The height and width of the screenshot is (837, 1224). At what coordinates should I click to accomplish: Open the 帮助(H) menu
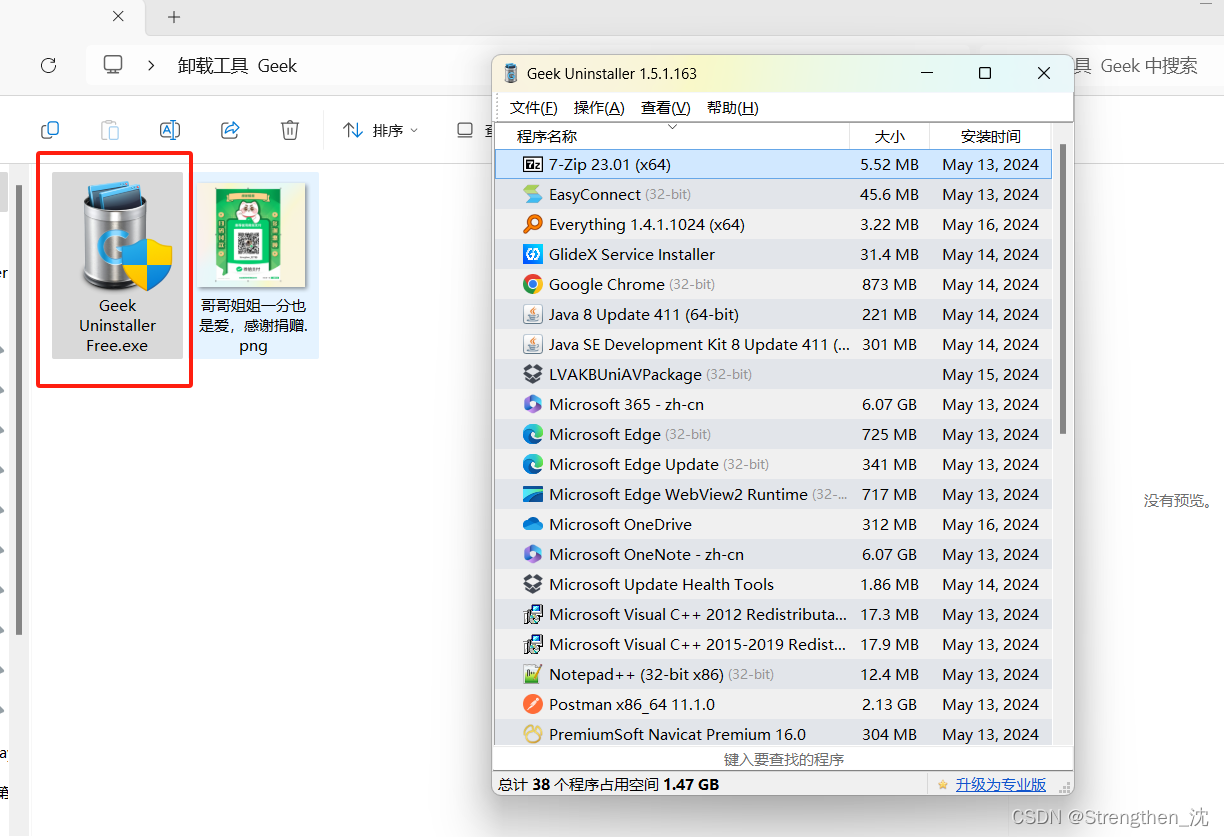[733, 108]
